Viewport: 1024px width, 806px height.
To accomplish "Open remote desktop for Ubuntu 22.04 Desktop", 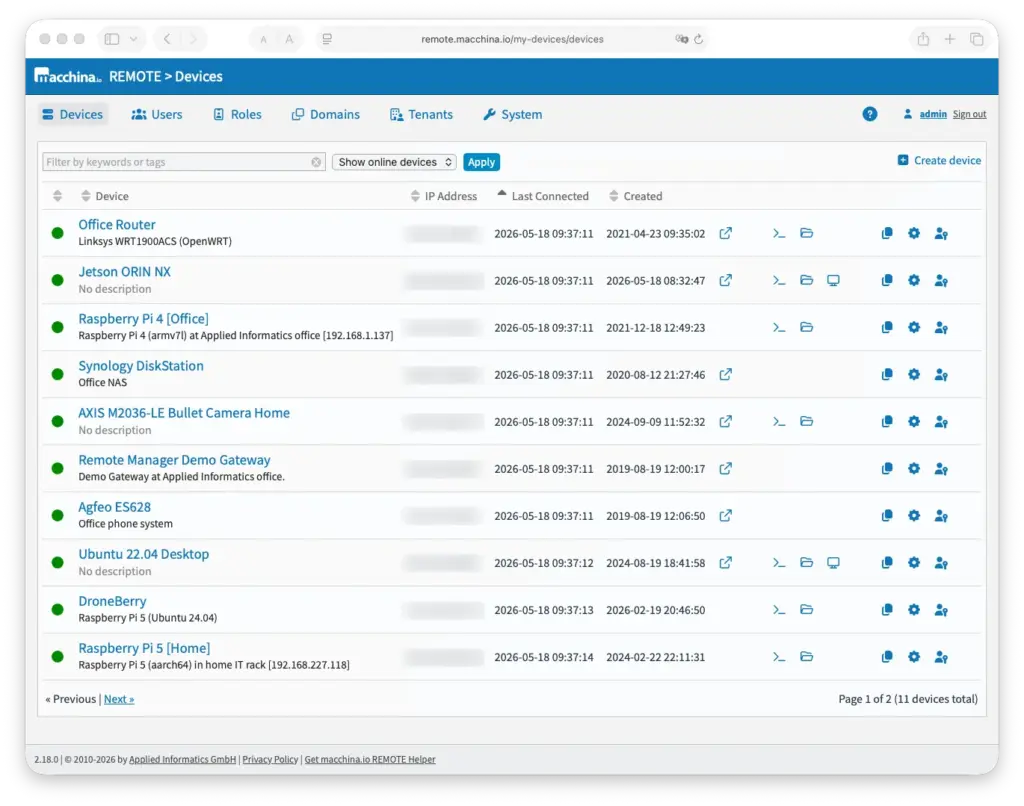I will [x=833, y=562].
